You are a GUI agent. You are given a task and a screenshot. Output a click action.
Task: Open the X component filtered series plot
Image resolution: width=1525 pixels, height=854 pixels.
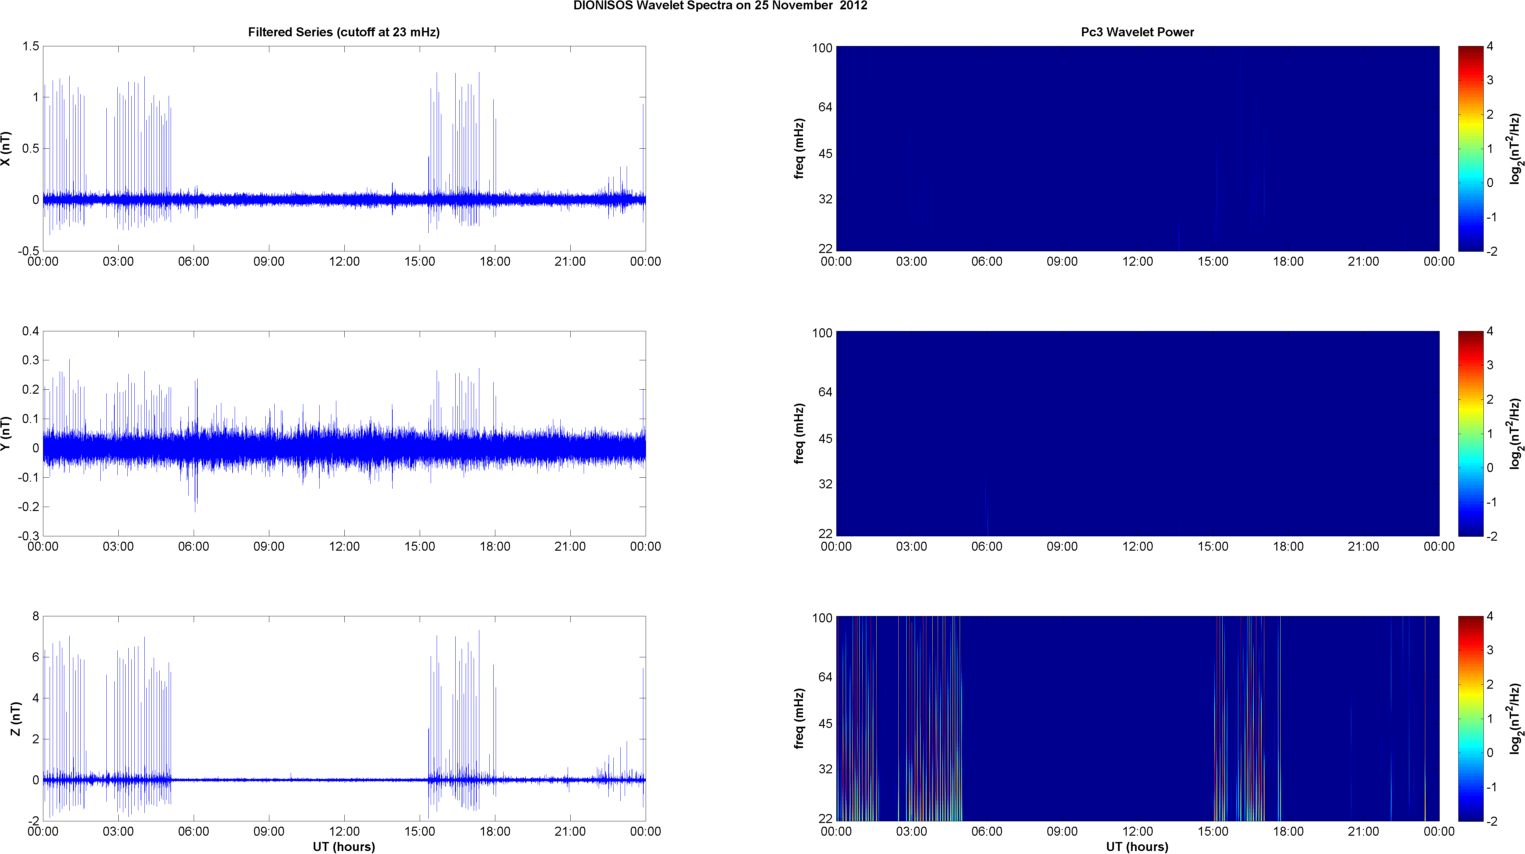pyautogui.click(x=344, y=149)
